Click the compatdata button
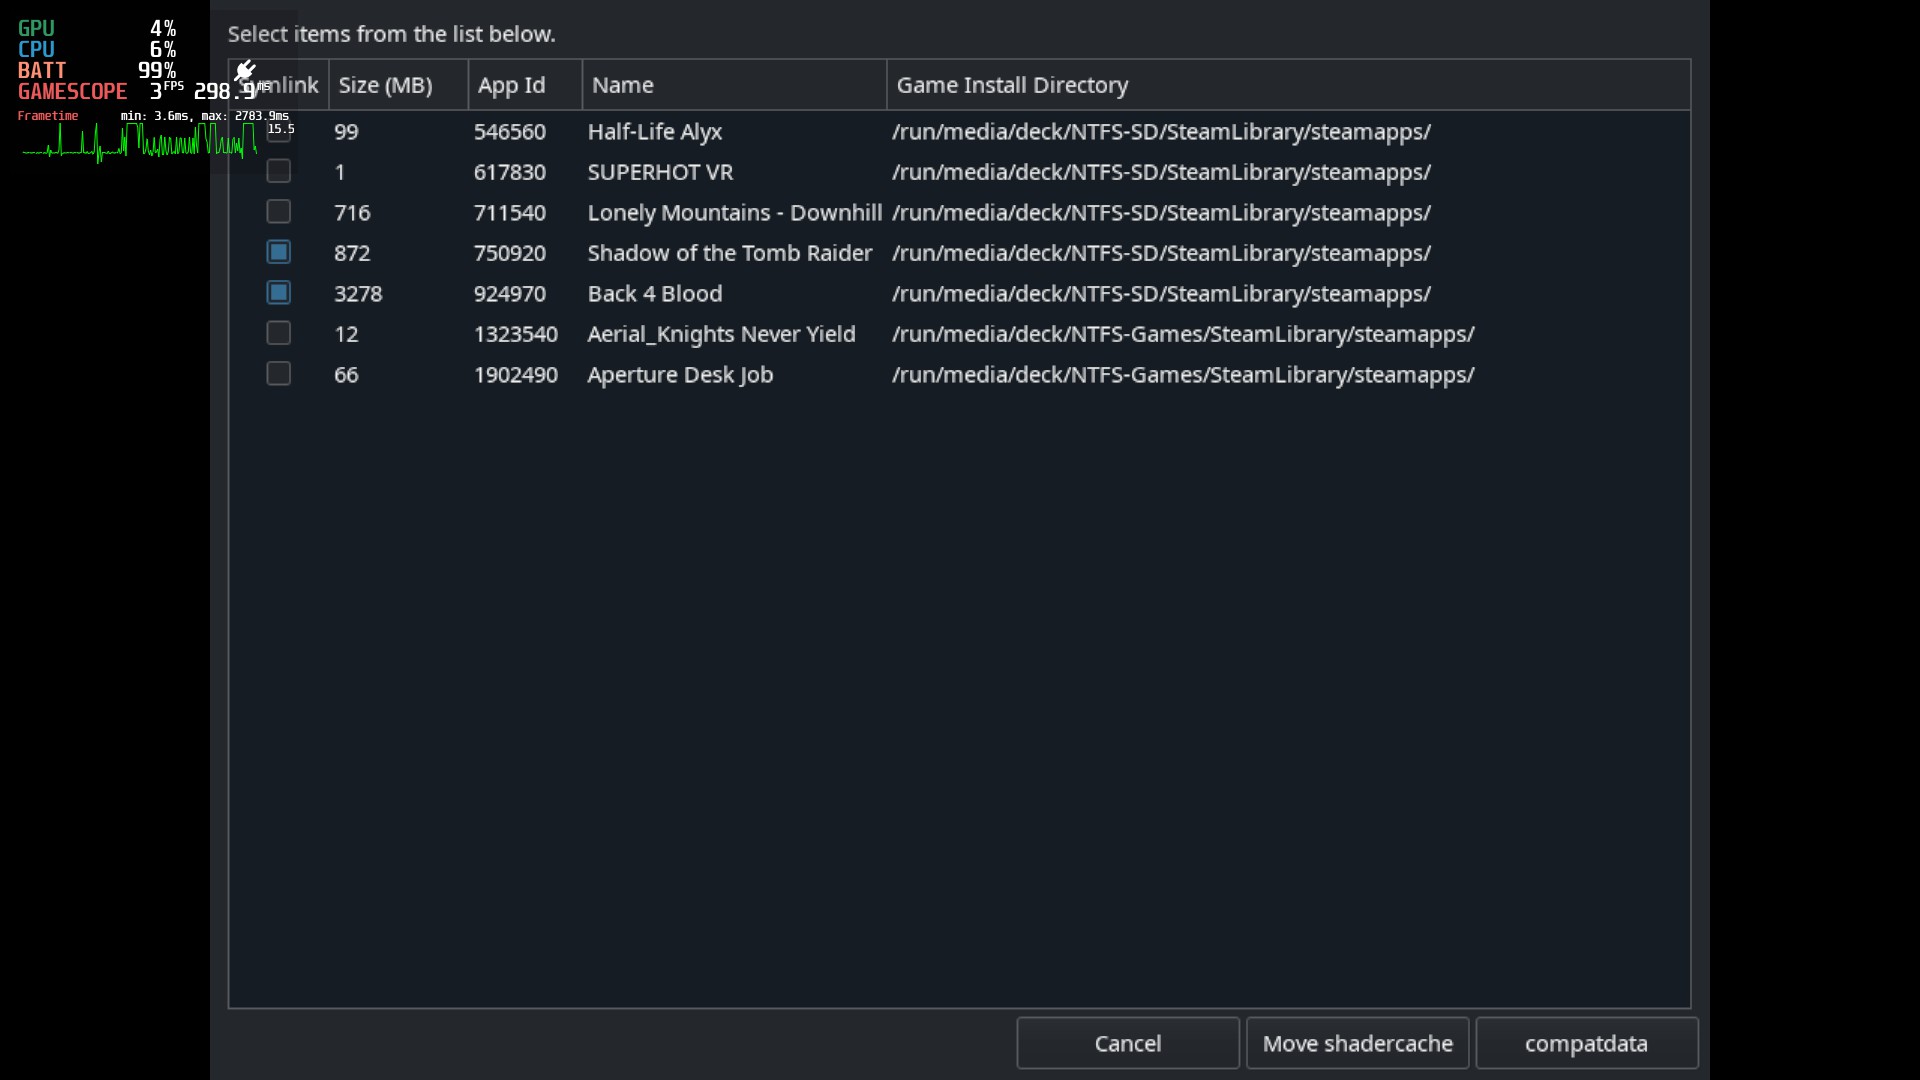The image size is (1920, 1080). [1586, 1043]
